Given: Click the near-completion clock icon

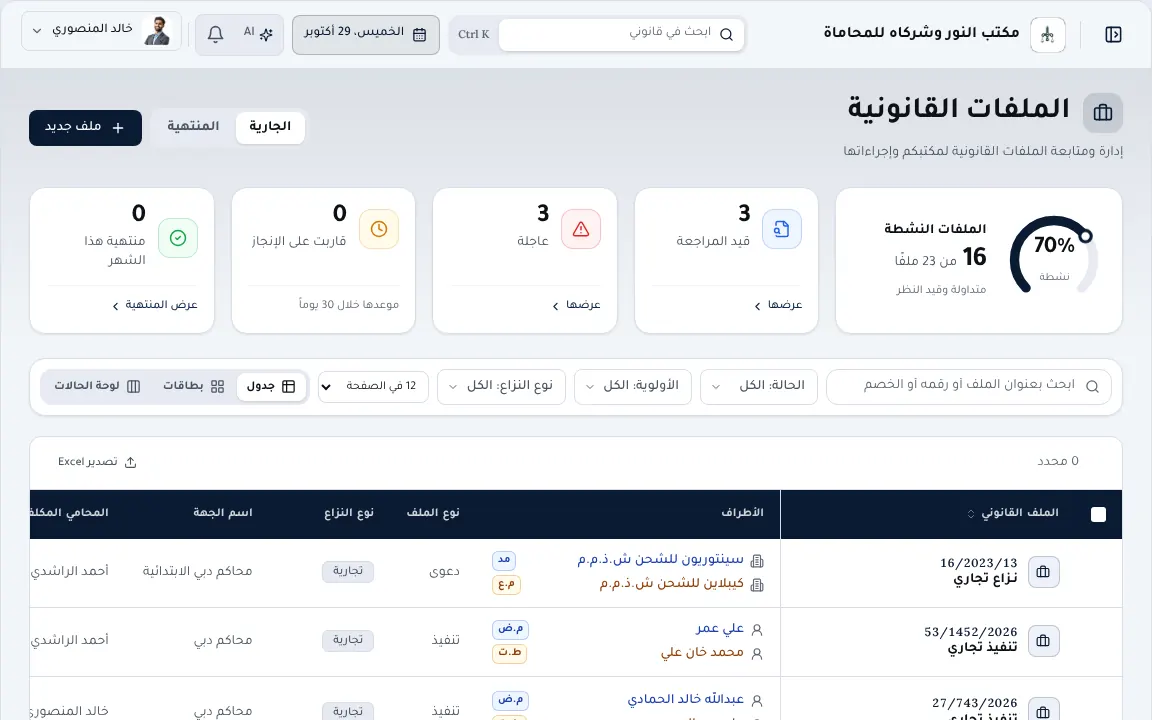Looking at the screenshot, I should [379, 229].
